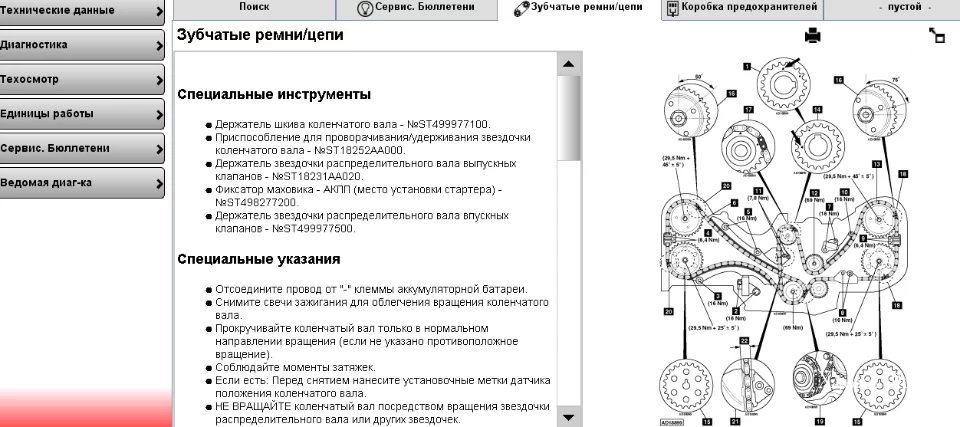Click the НЕ ВРАЩАЙТЕ коленчатый вал instruction
Image resolution: width=960 pixels, height=427 pixels.
point(383,413)
